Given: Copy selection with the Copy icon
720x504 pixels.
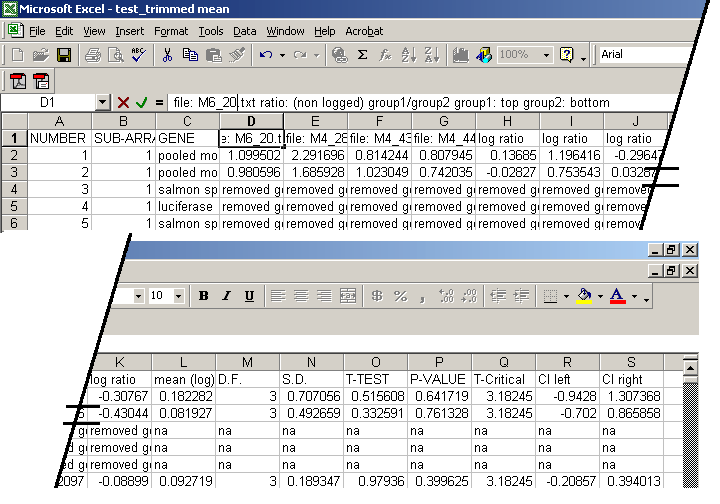Looking at the screenshot, I should tap(190, 55).
